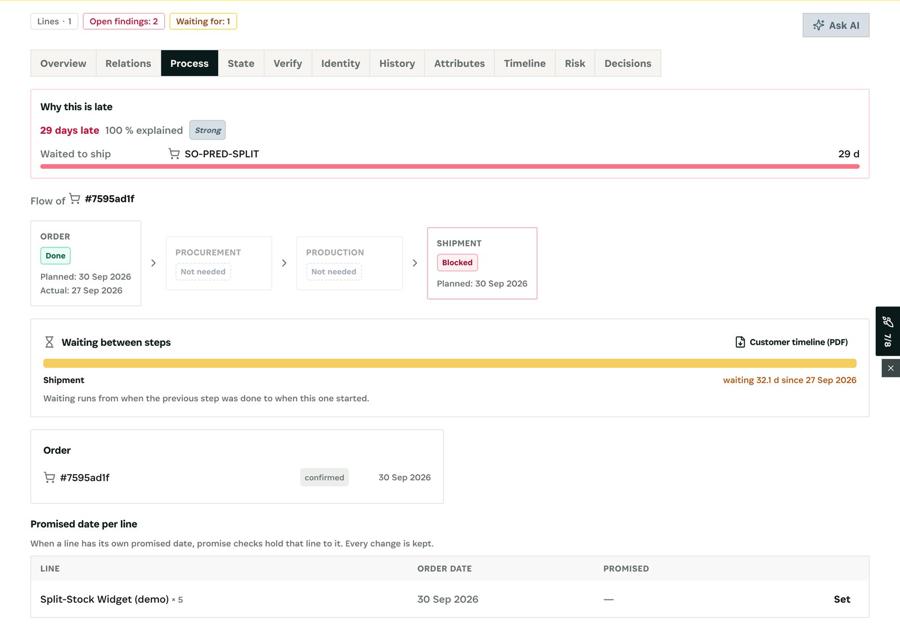
Task: Click the cart icon in the Order card
Action: 49,477
